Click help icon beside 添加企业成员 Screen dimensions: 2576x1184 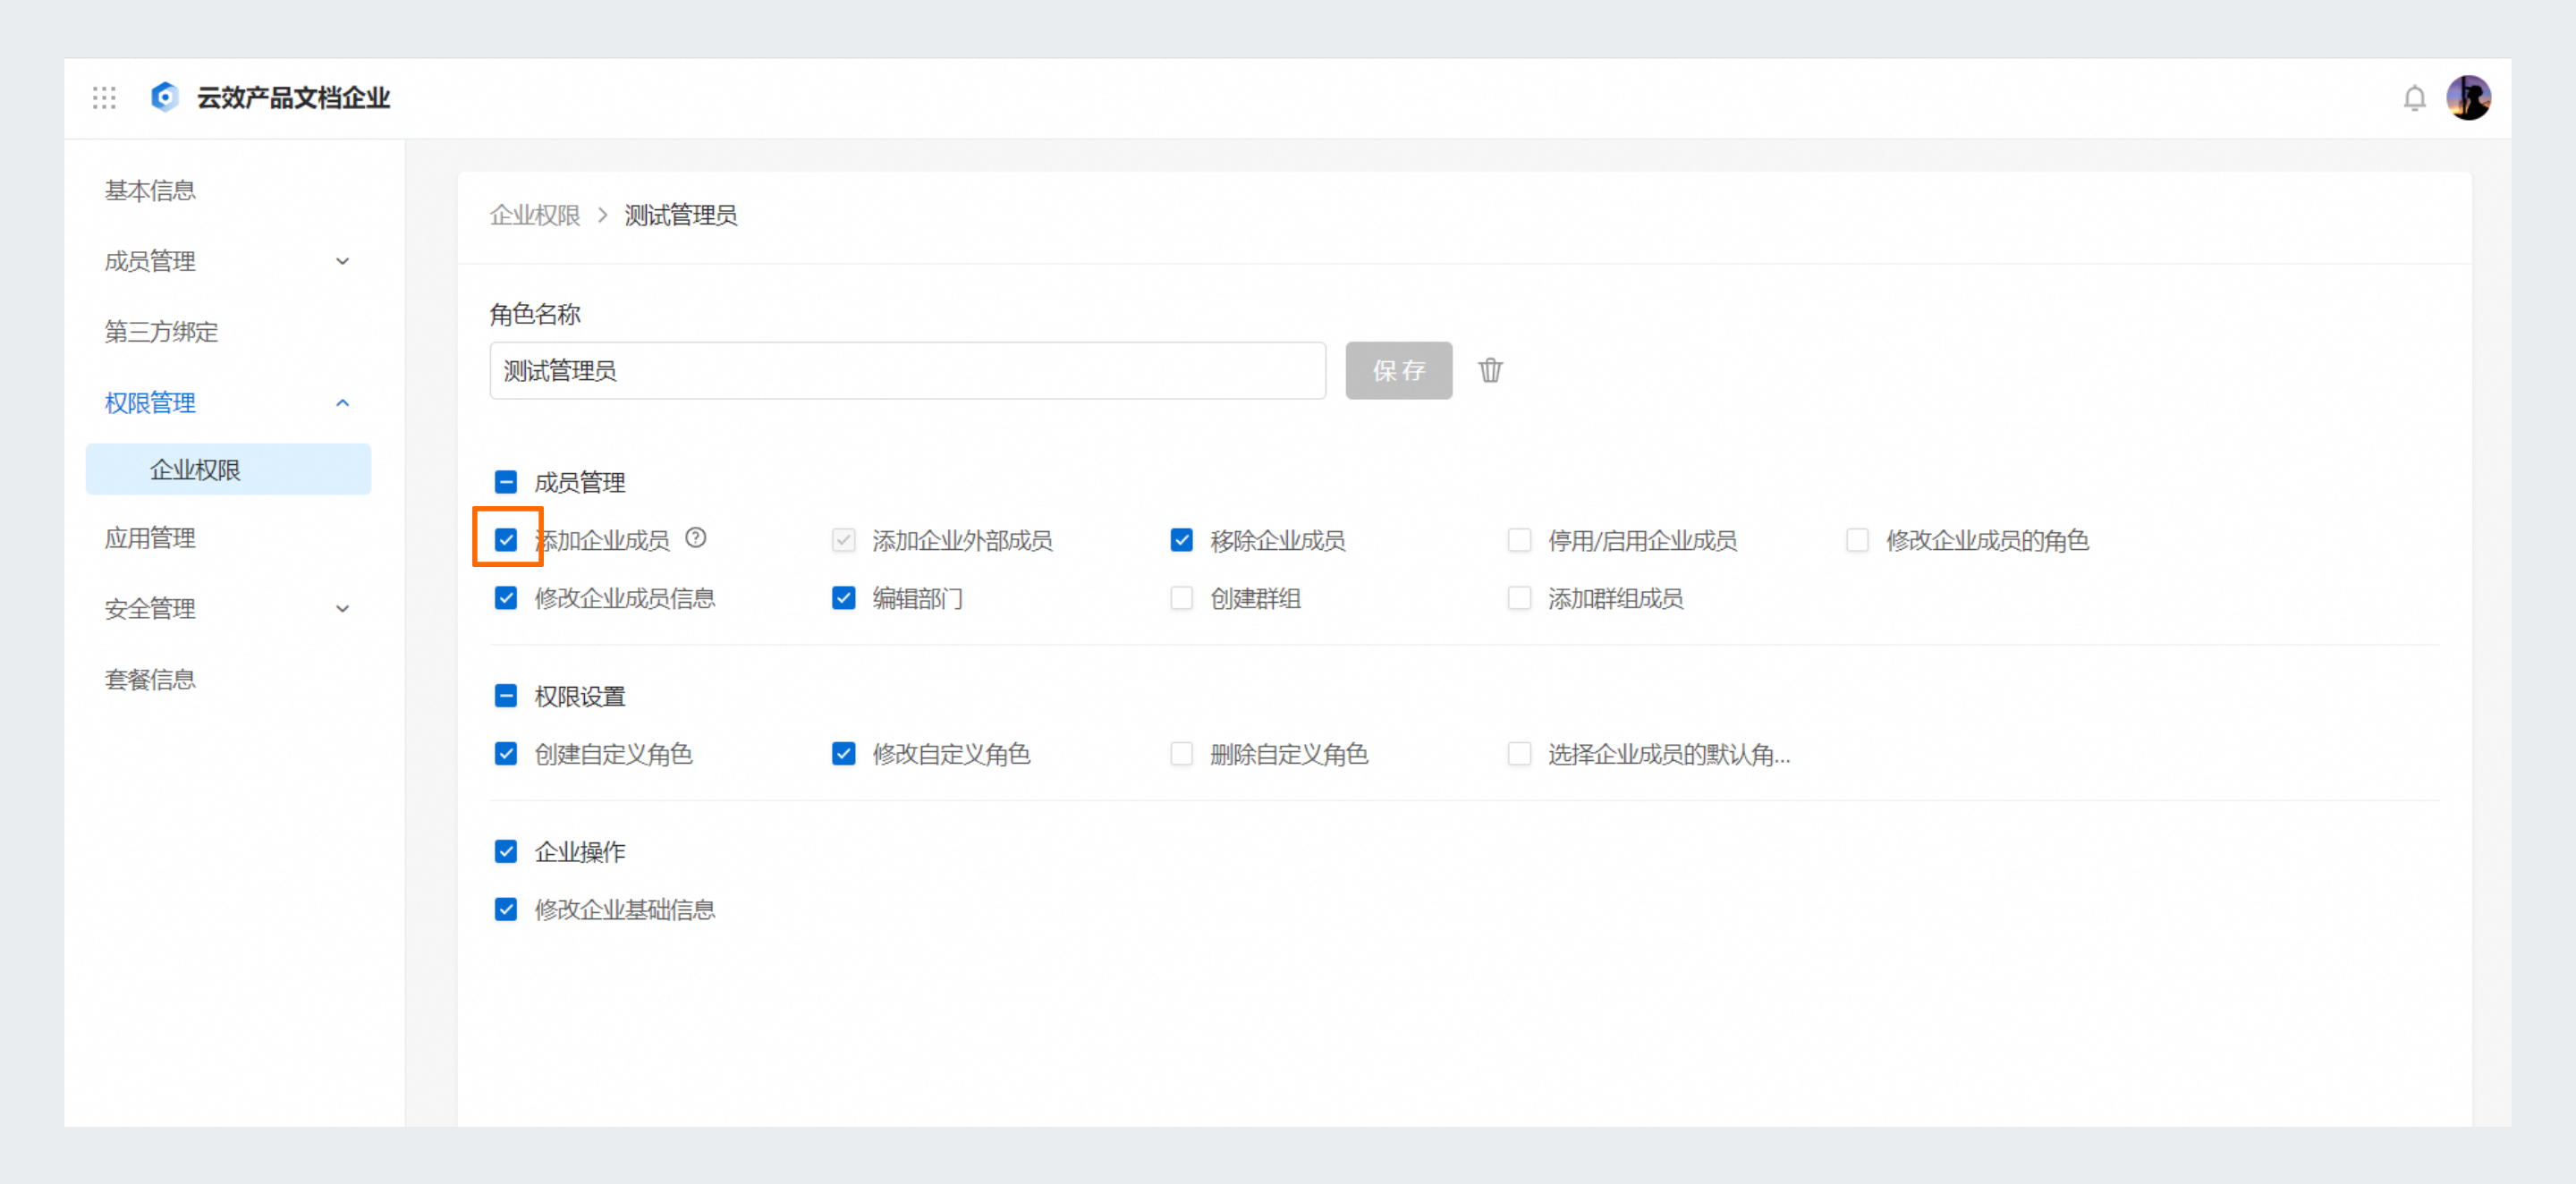(x=696, y=538)
